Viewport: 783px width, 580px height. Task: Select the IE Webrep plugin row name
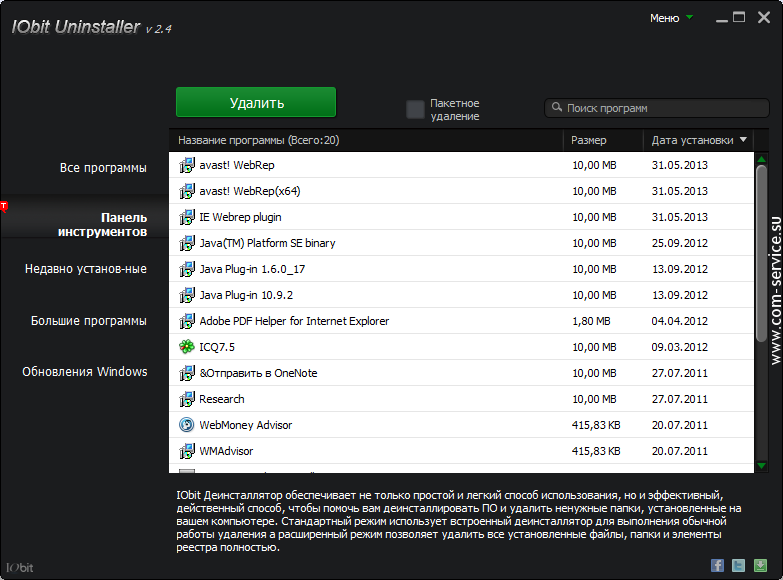pyautogui.click(x=240, y=217)
